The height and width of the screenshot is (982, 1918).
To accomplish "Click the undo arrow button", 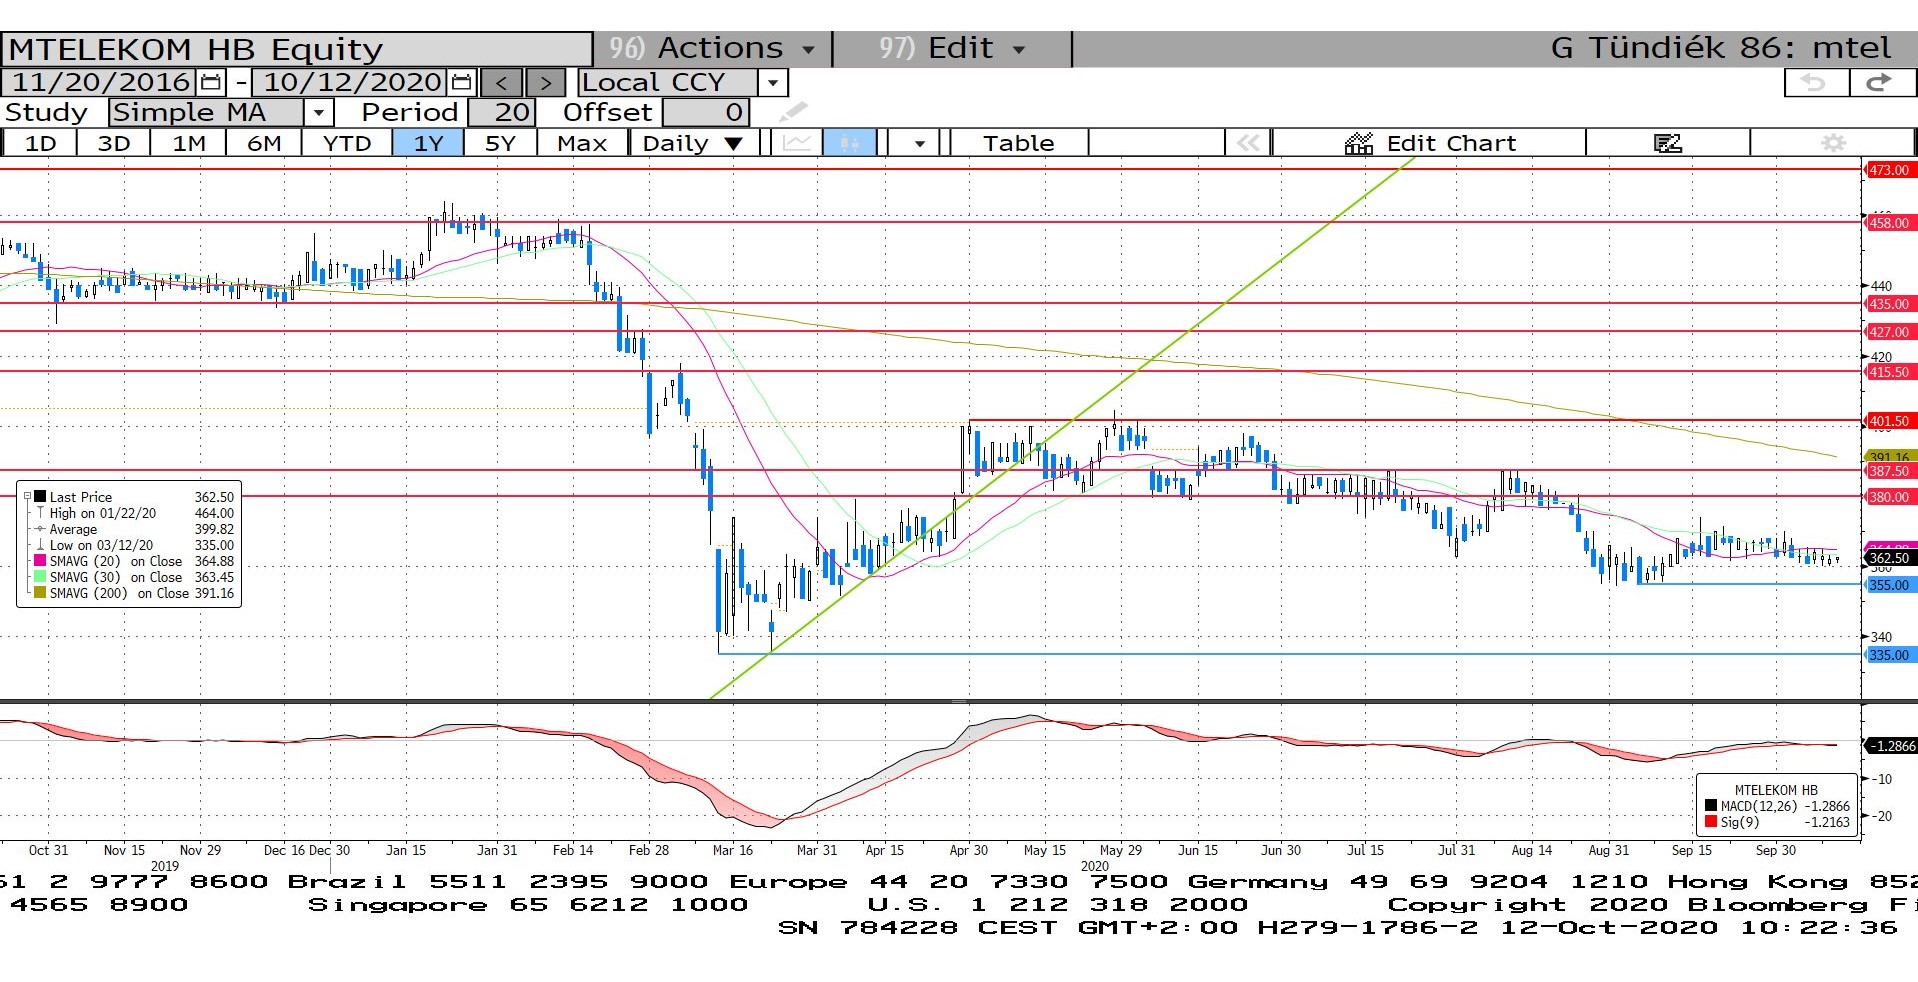I will [1815, 82].
